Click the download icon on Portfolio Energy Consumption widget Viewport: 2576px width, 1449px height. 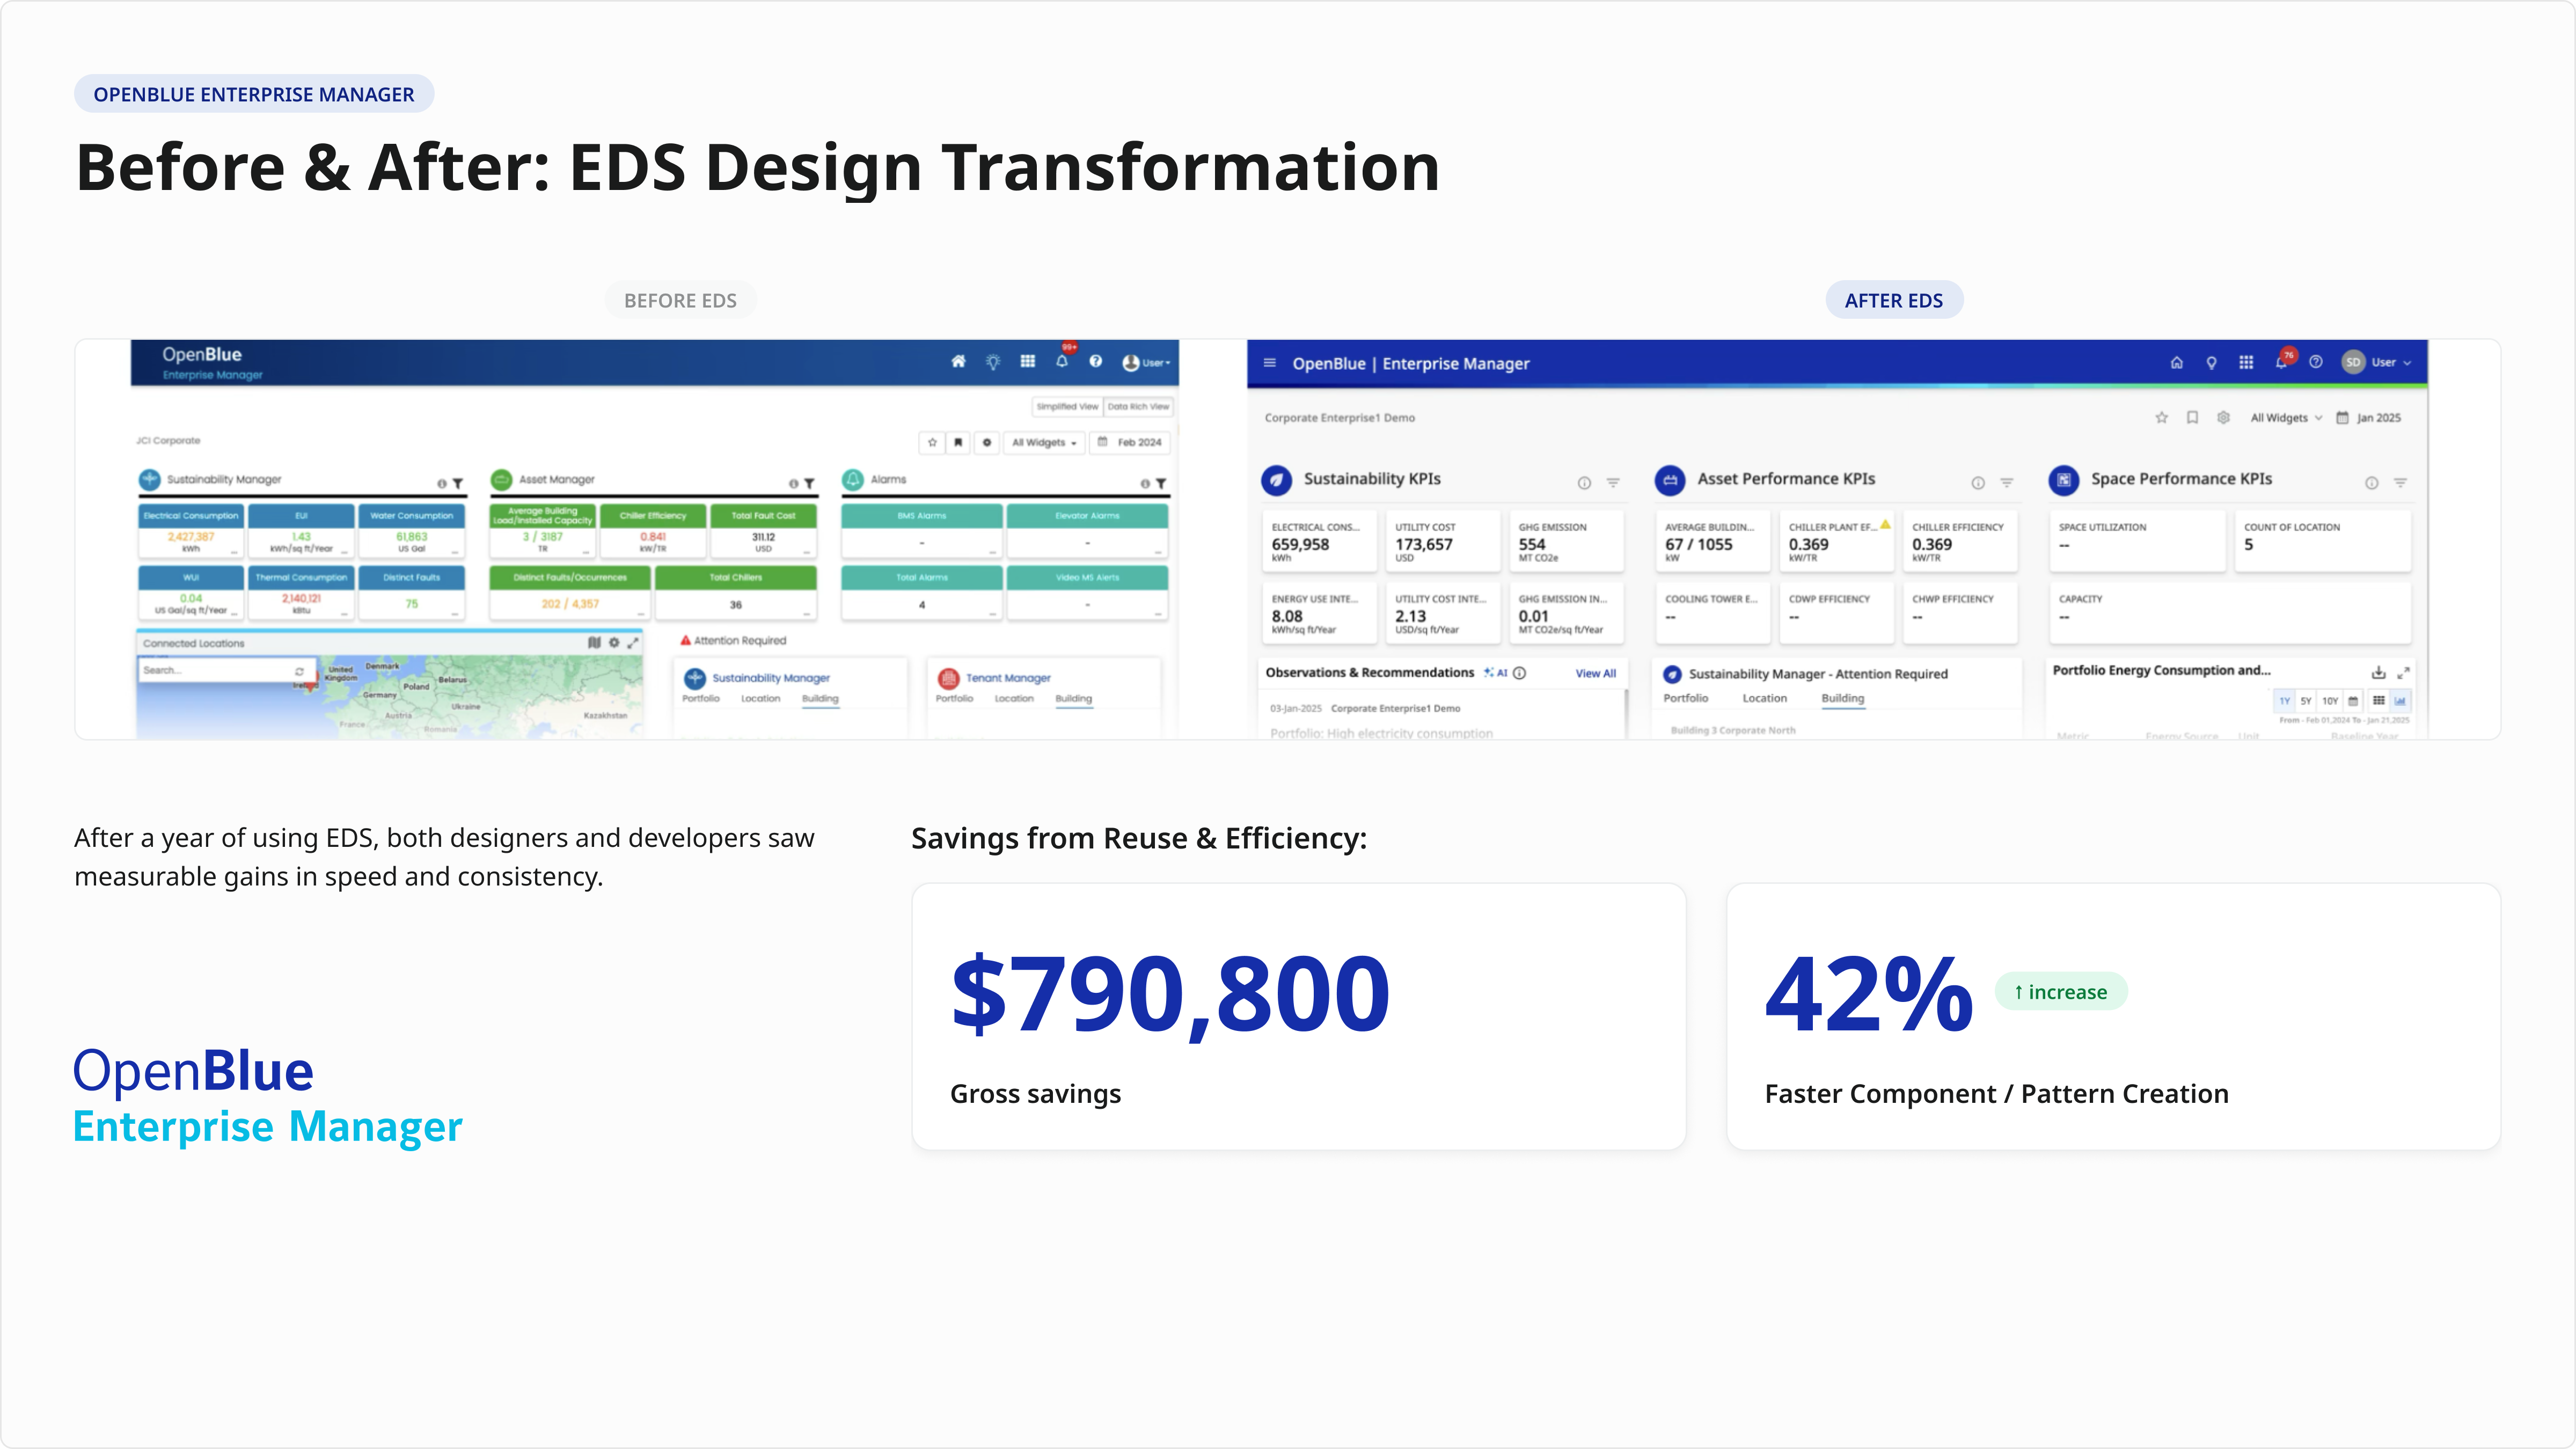point(2379,672)
